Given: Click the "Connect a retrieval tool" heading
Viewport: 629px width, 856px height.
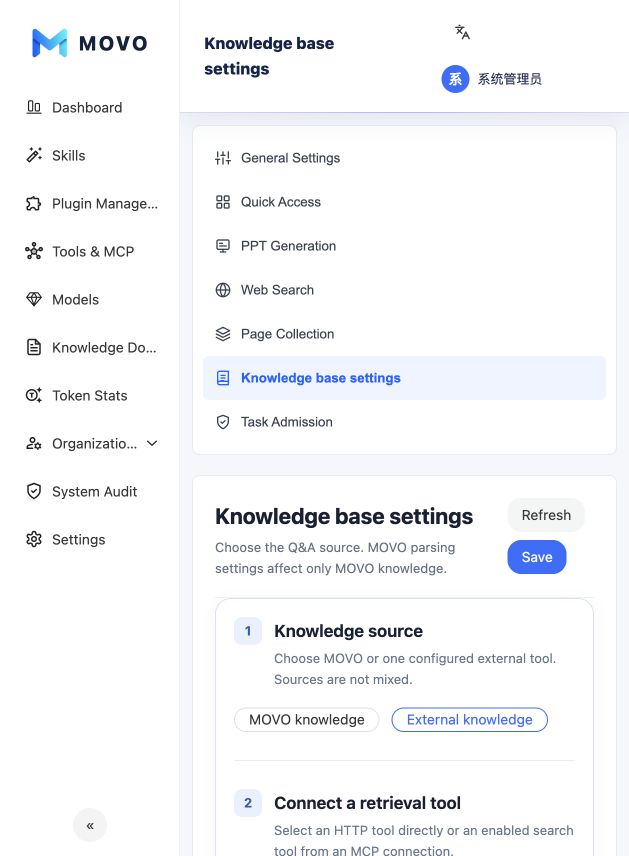Looking at the screenshot, I should click(367, 803).
